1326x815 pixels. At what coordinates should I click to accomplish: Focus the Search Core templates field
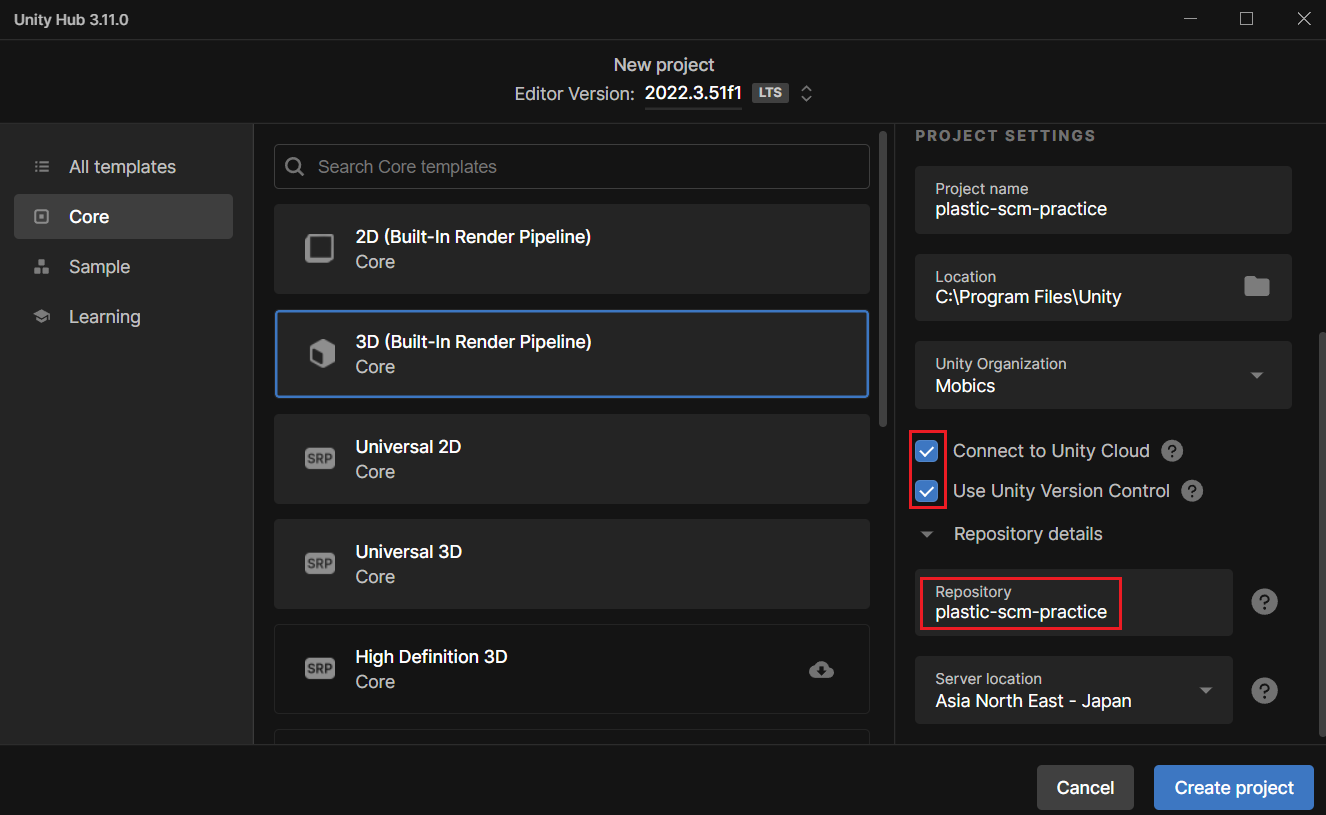point(572,167)
